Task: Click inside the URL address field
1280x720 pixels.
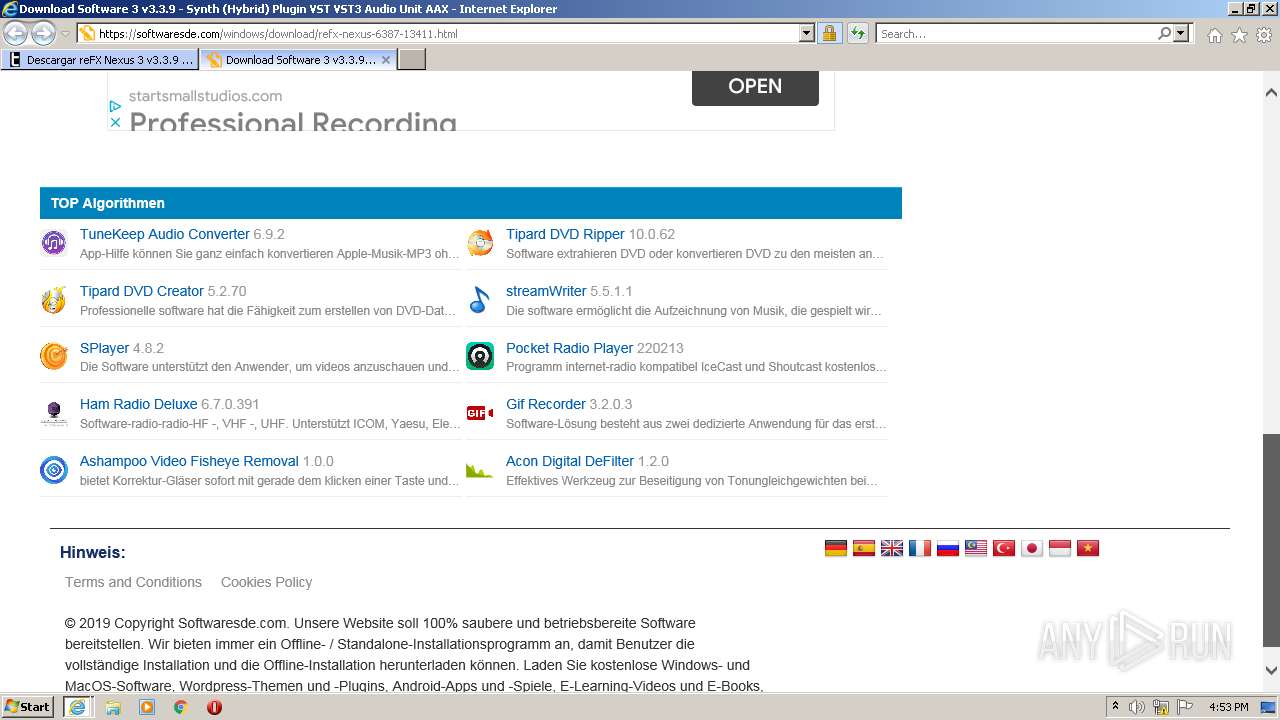Action: click(x=445, y=33)
